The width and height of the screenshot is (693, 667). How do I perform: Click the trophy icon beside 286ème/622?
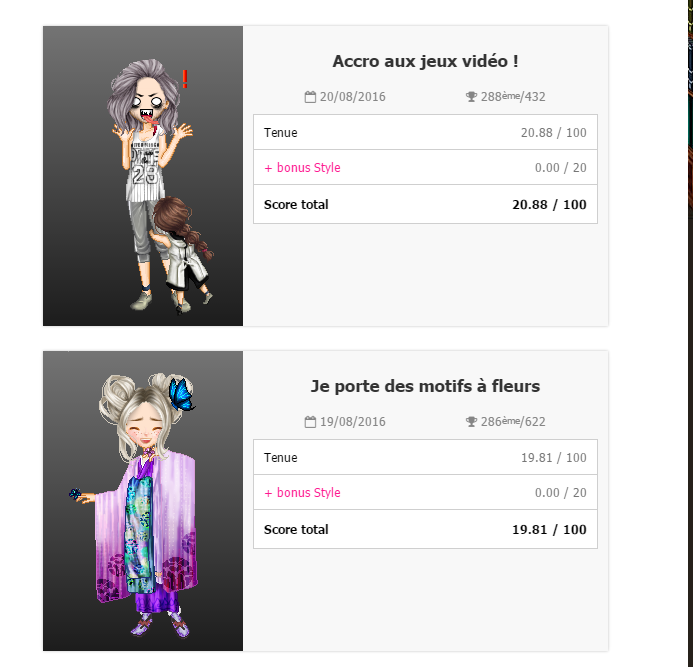point(472,422)
